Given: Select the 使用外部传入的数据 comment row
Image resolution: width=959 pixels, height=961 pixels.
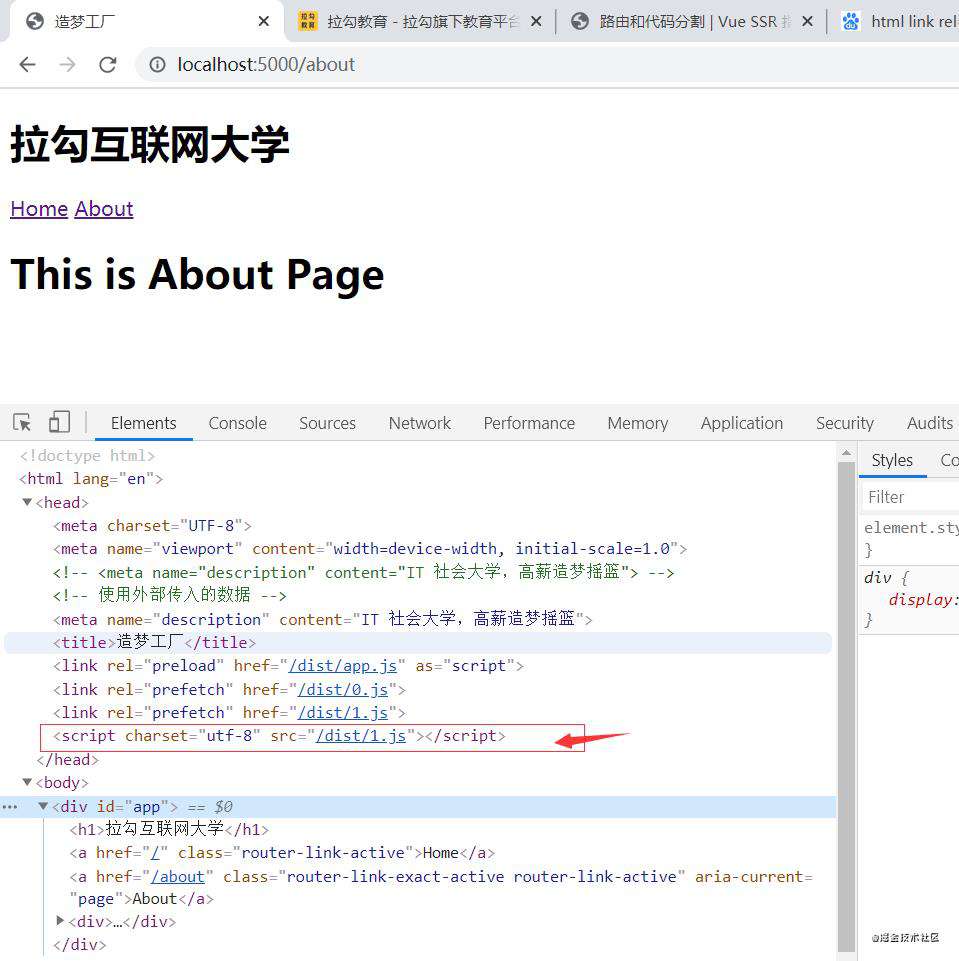Looking at the screenshot, I should coord(169,595).
